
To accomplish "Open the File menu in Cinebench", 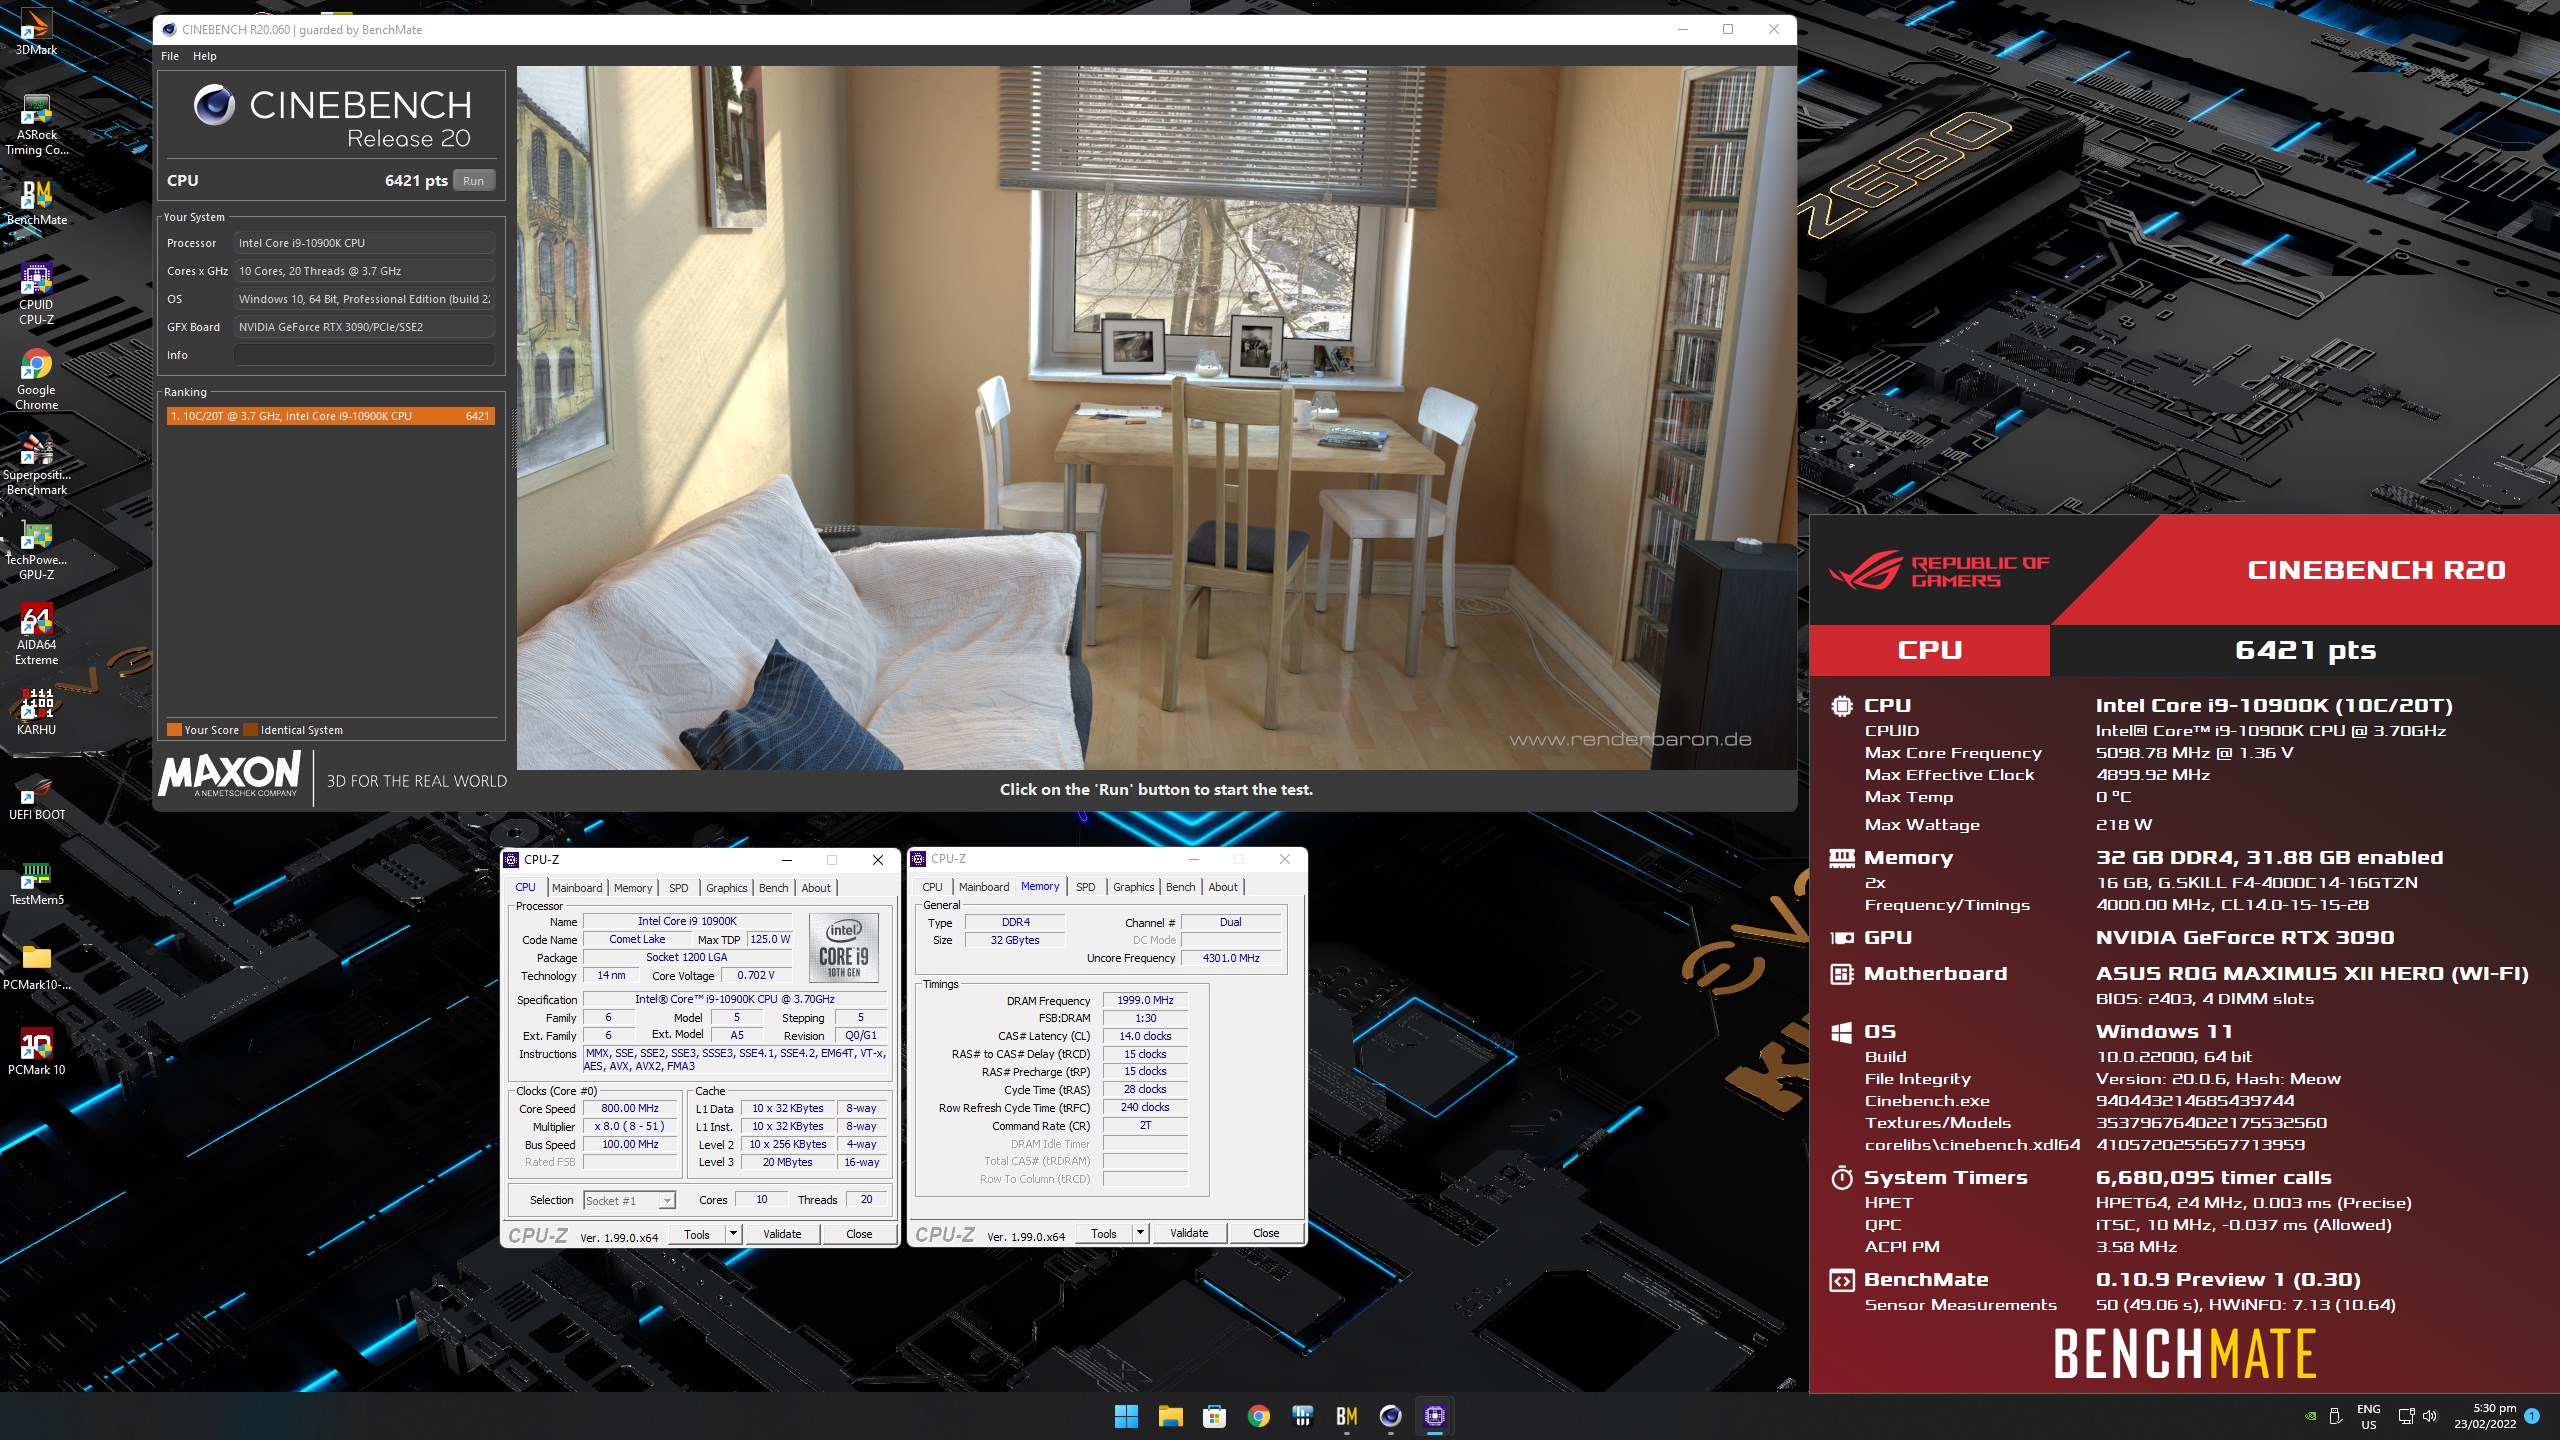I will 170,56.
